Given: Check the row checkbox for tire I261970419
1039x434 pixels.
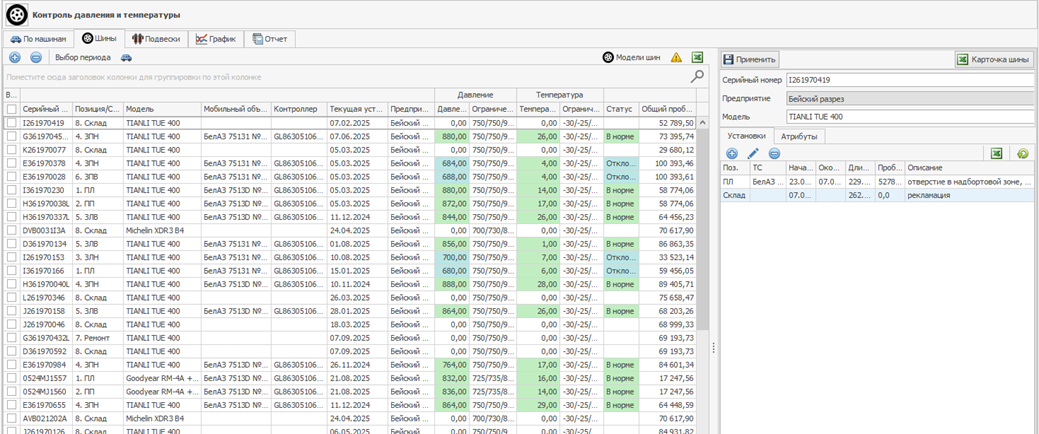Looking at the screenshot, I should pos(11,123).
